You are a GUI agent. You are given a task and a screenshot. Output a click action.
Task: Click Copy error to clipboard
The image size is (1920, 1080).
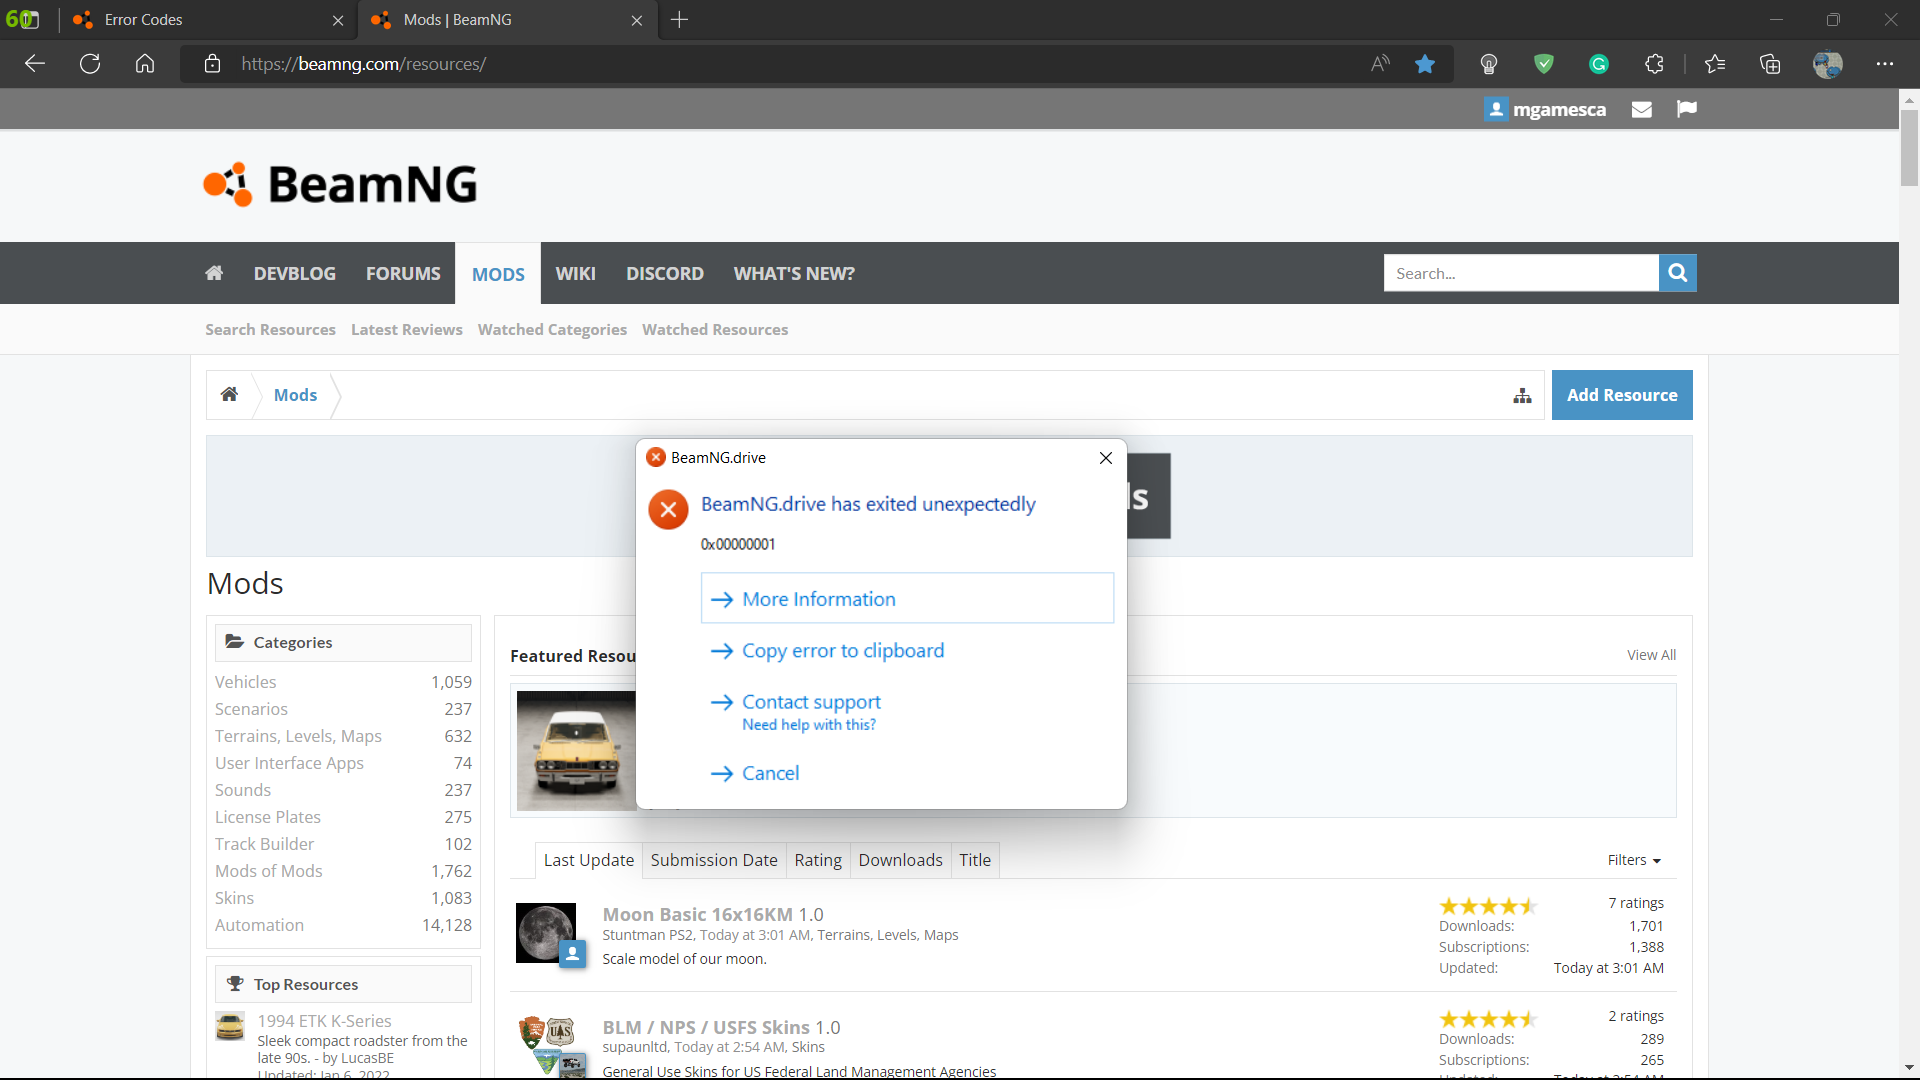pos(842,651)
